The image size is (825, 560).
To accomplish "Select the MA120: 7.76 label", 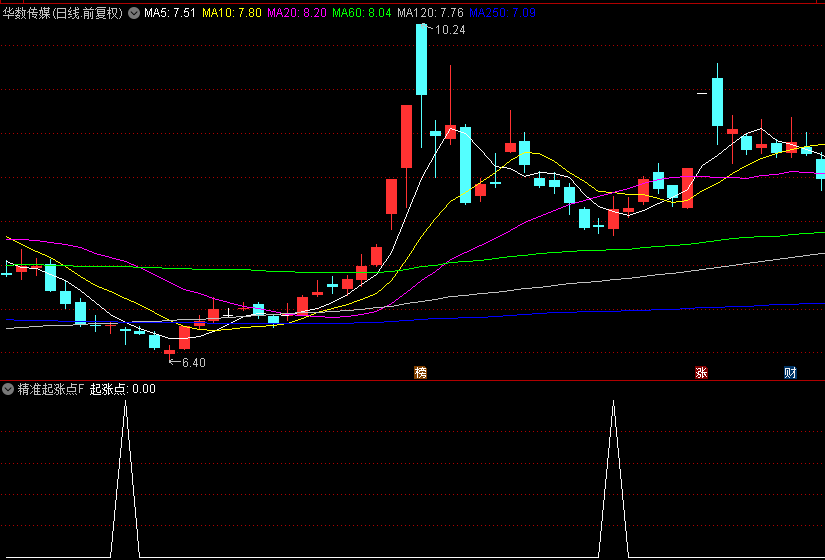I will click(x=430, y=13).
